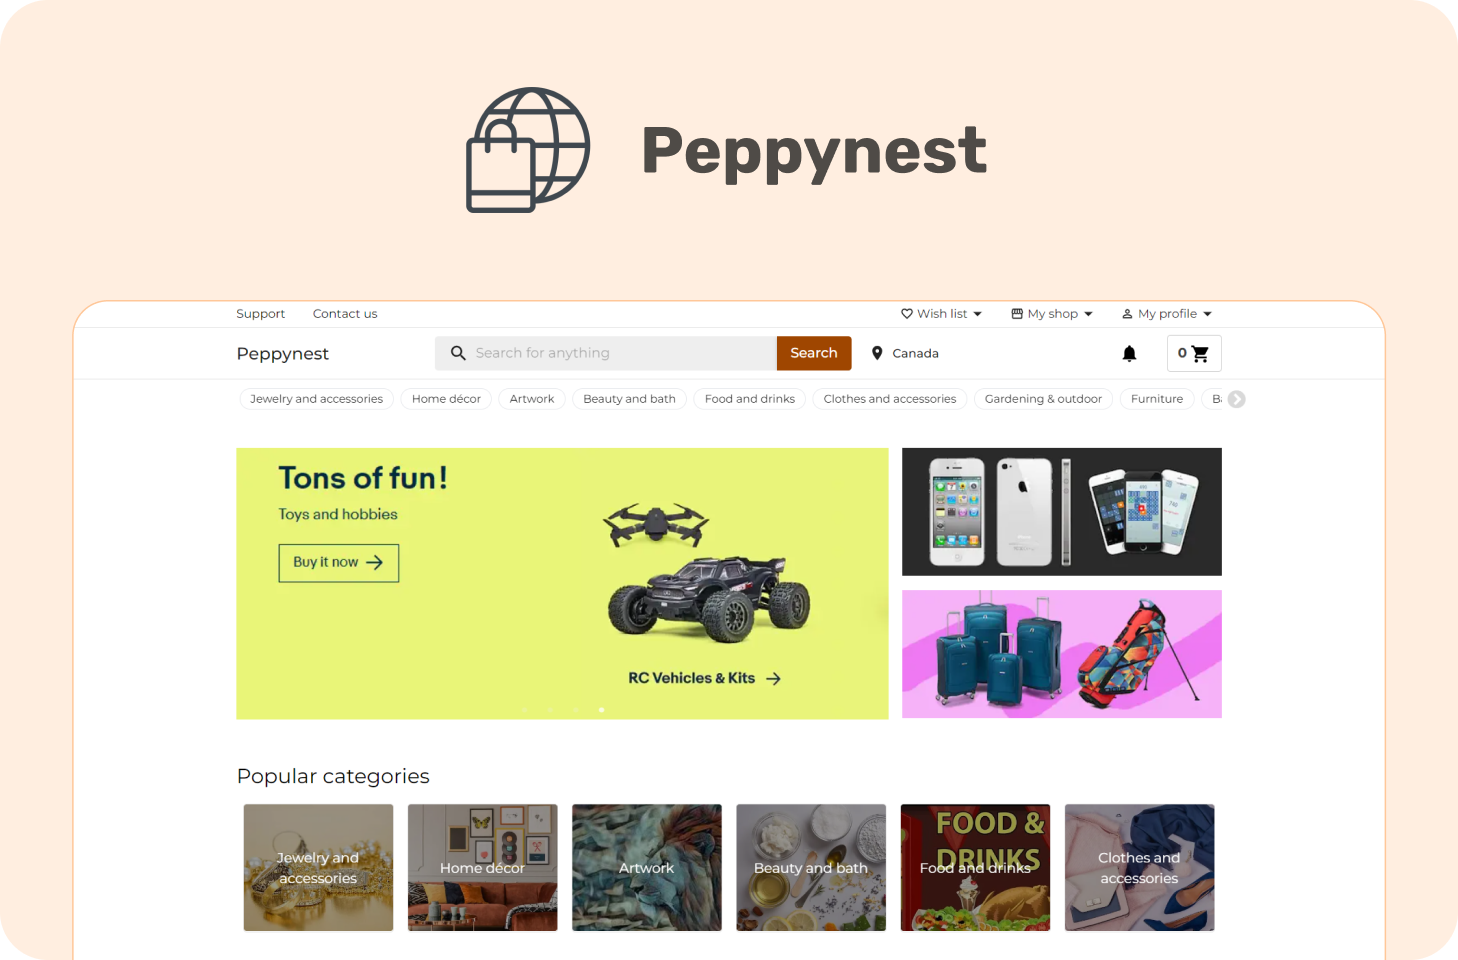Click the My profile person icon
Image resolution: width=1458 pixels, height=960 pixels.
1127,314
